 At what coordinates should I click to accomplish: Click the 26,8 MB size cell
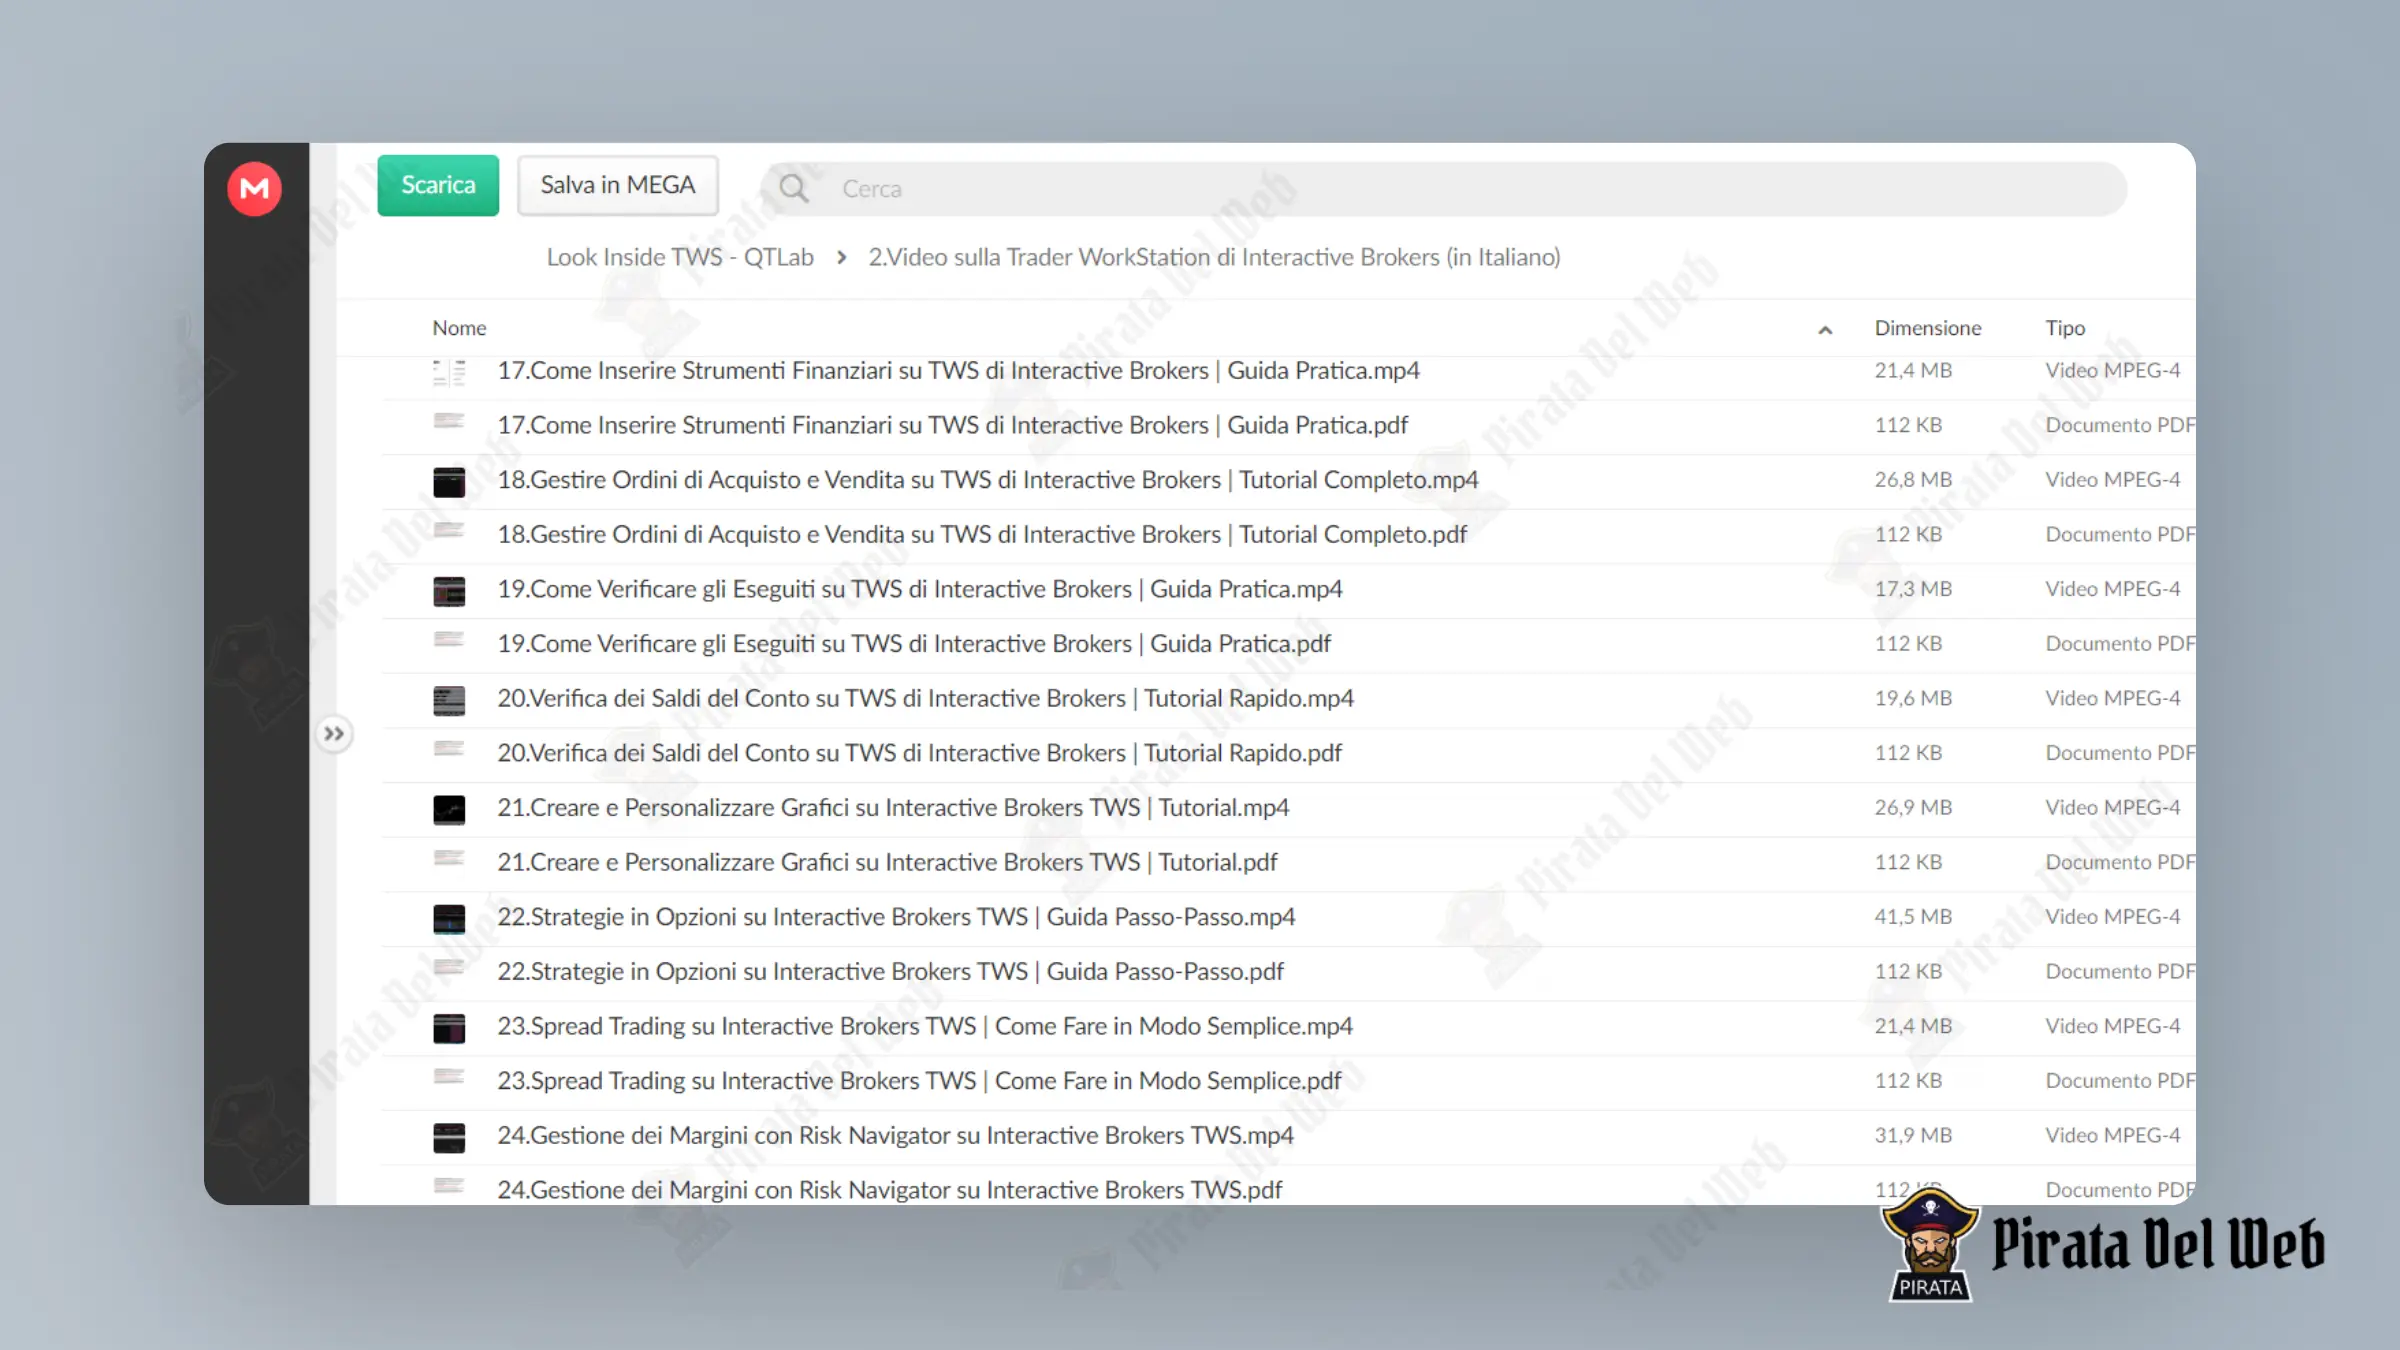point(1913,480)
